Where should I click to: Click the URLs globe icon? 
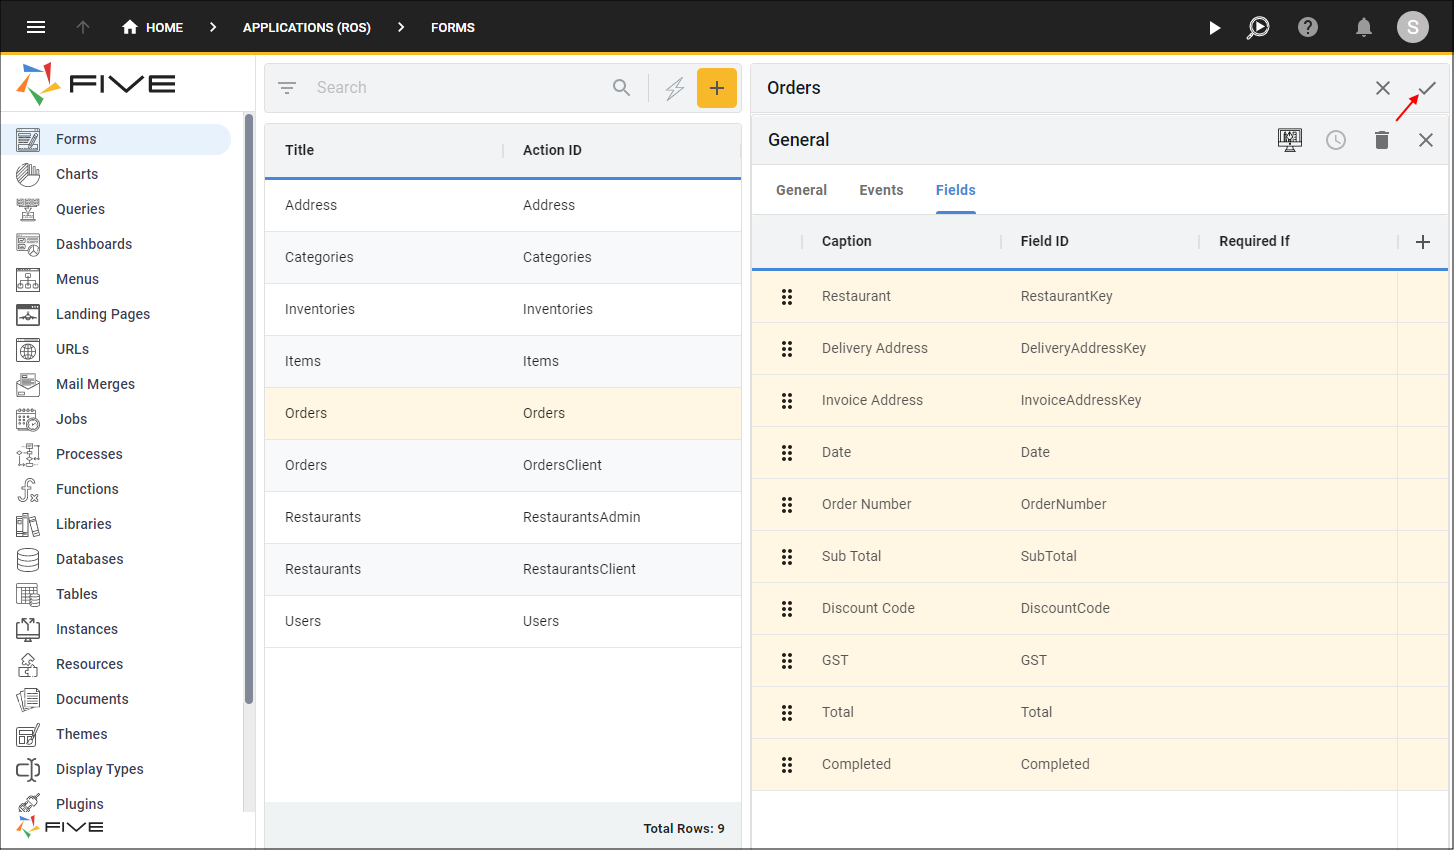28,349
